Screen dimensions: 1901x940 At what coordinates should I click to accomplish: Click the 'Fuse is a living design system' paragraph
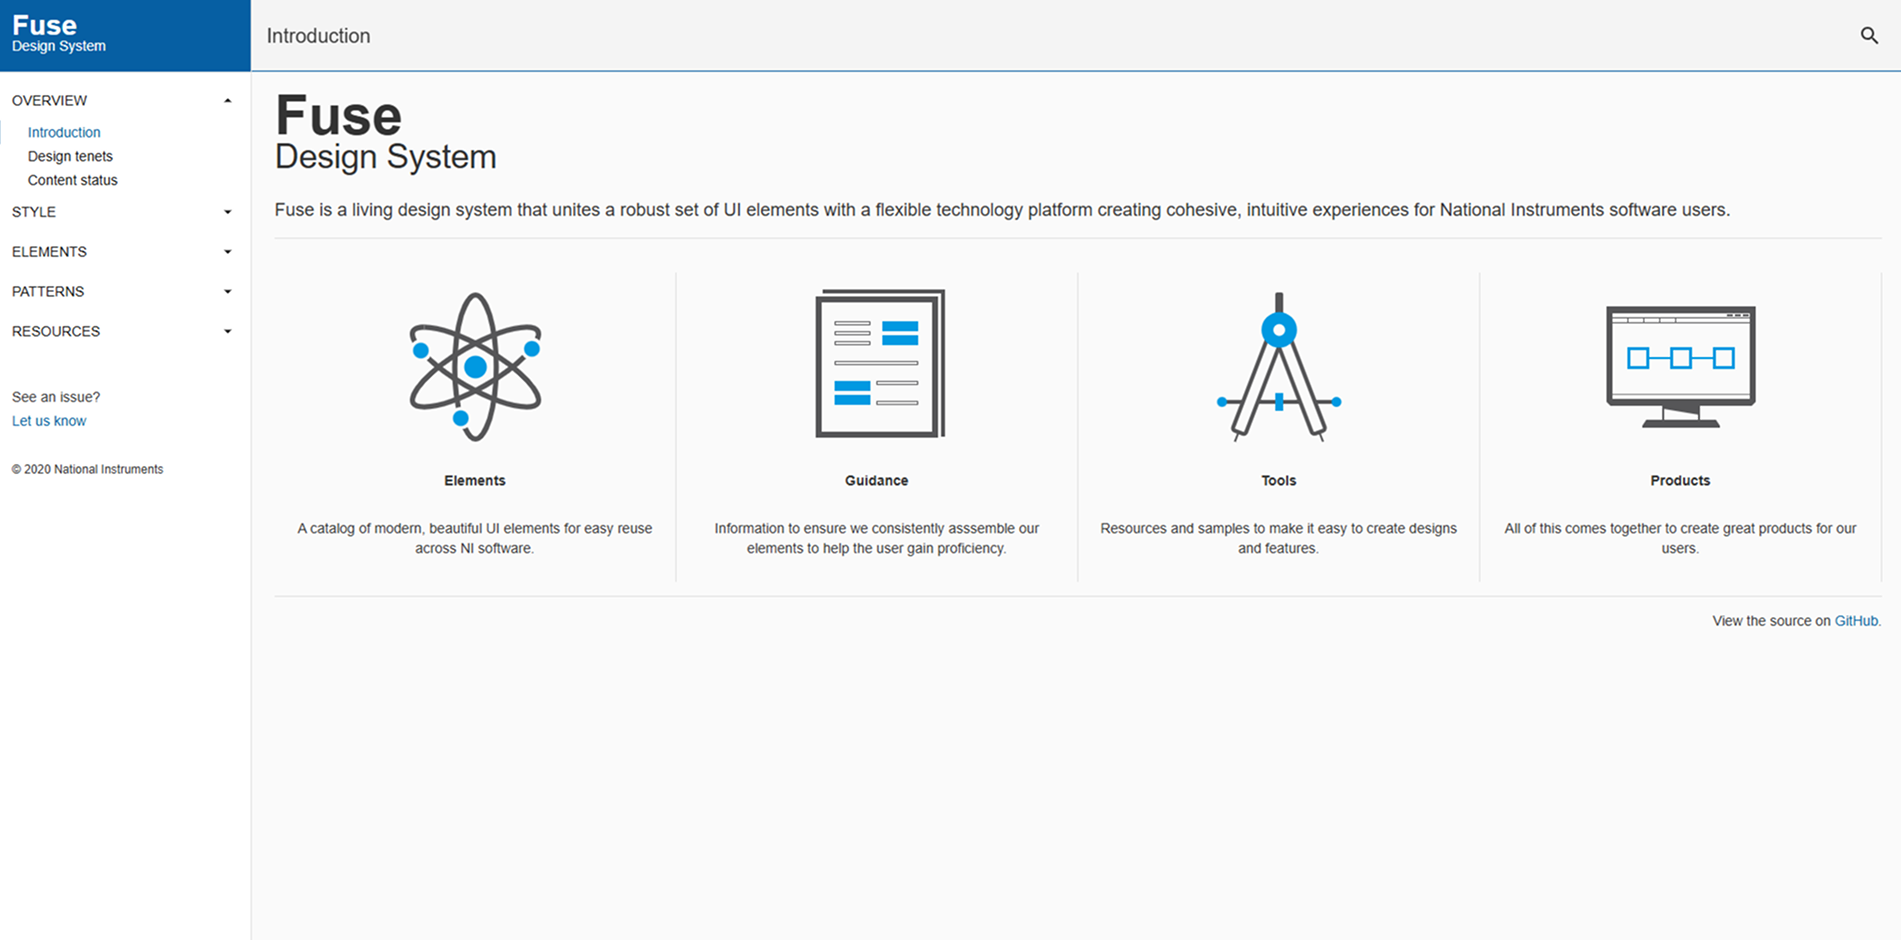pyautogui.click(x=1002, y=210)
